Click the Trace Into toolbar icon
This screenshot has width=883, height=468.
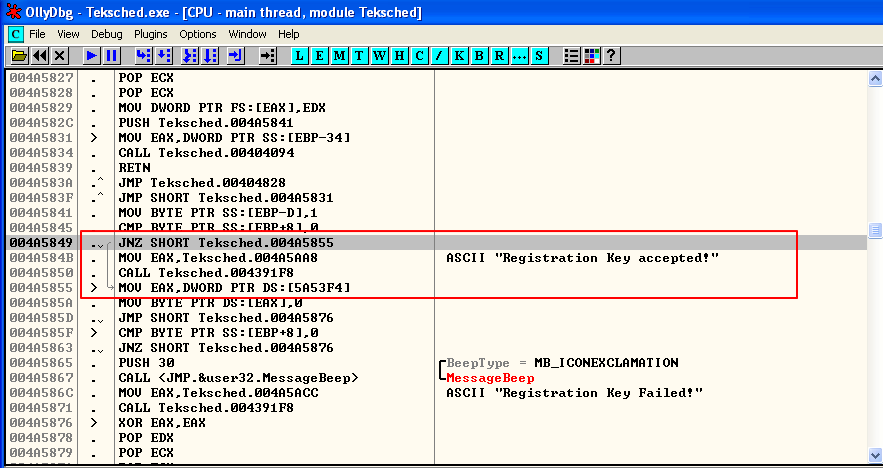pyautogui.click(x=190, y=55)
